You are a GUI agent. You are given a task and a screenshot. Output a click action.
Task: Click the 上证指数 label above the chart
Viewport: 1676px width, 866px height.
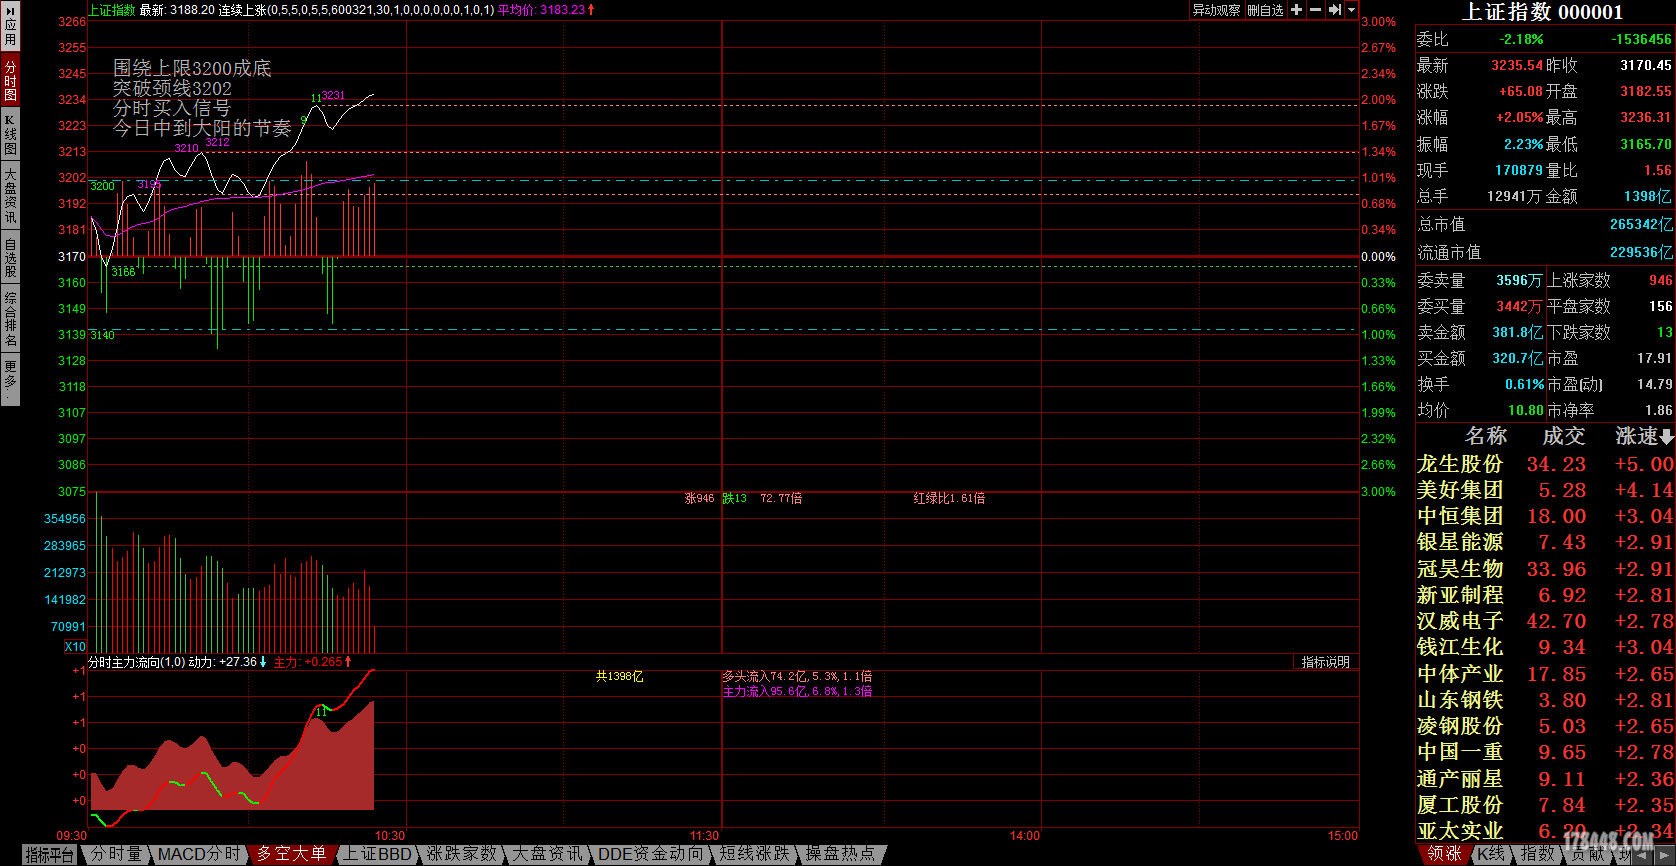(x=112, y=10)
